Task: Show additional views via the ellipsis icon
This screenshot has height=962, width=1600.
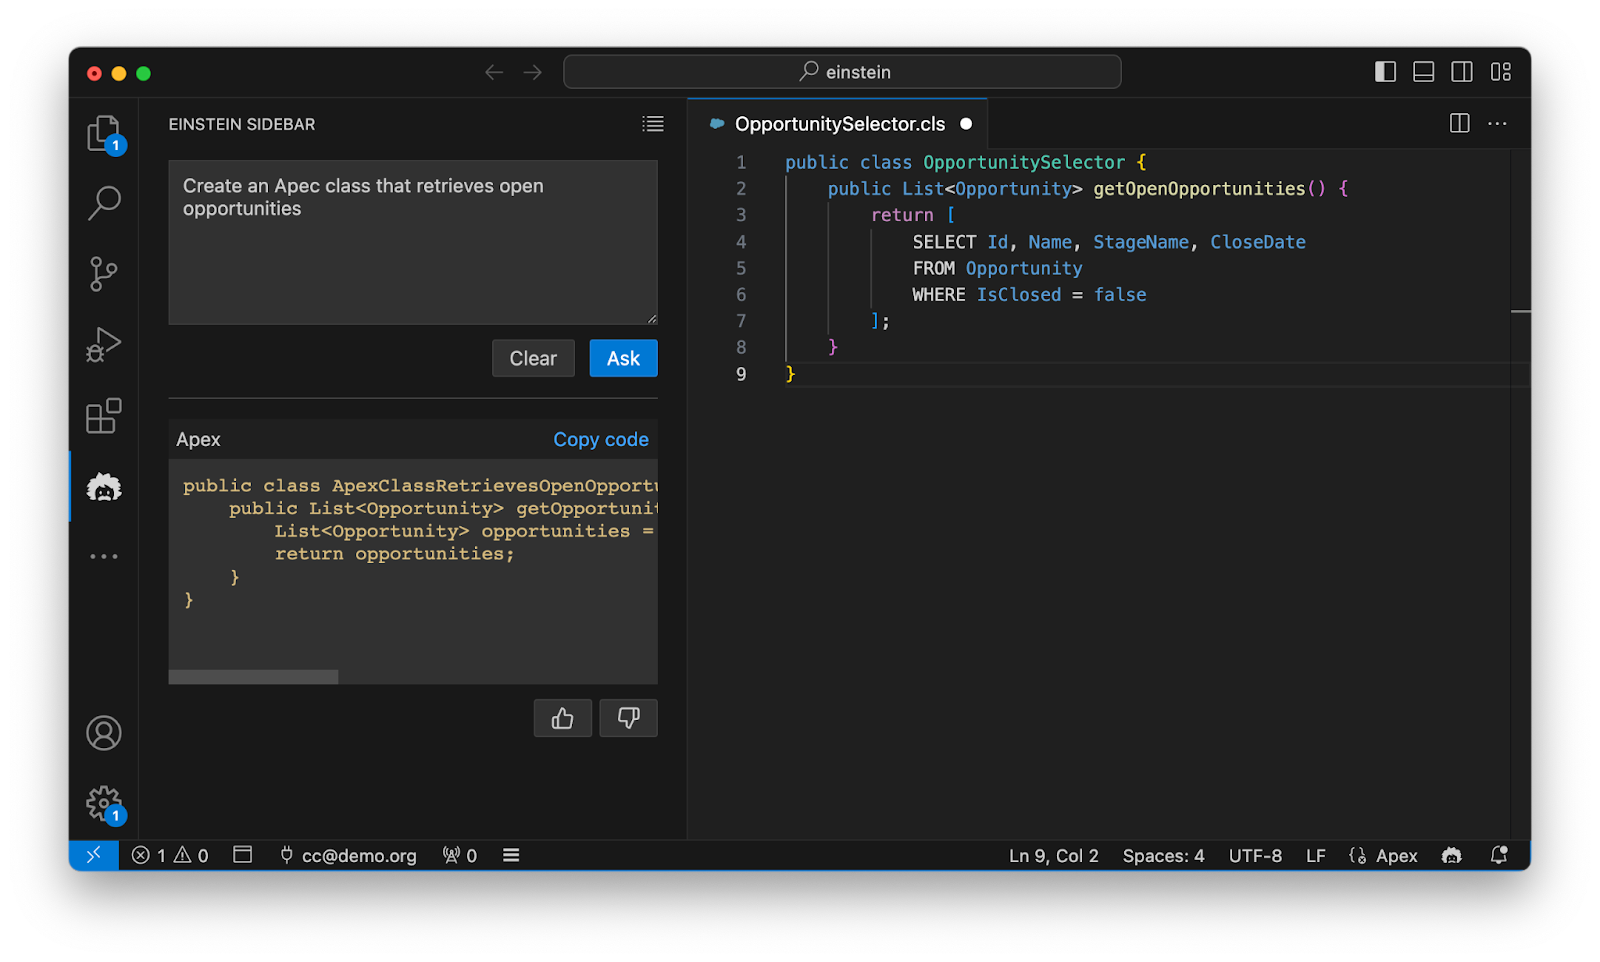Action: coord(104,556)
